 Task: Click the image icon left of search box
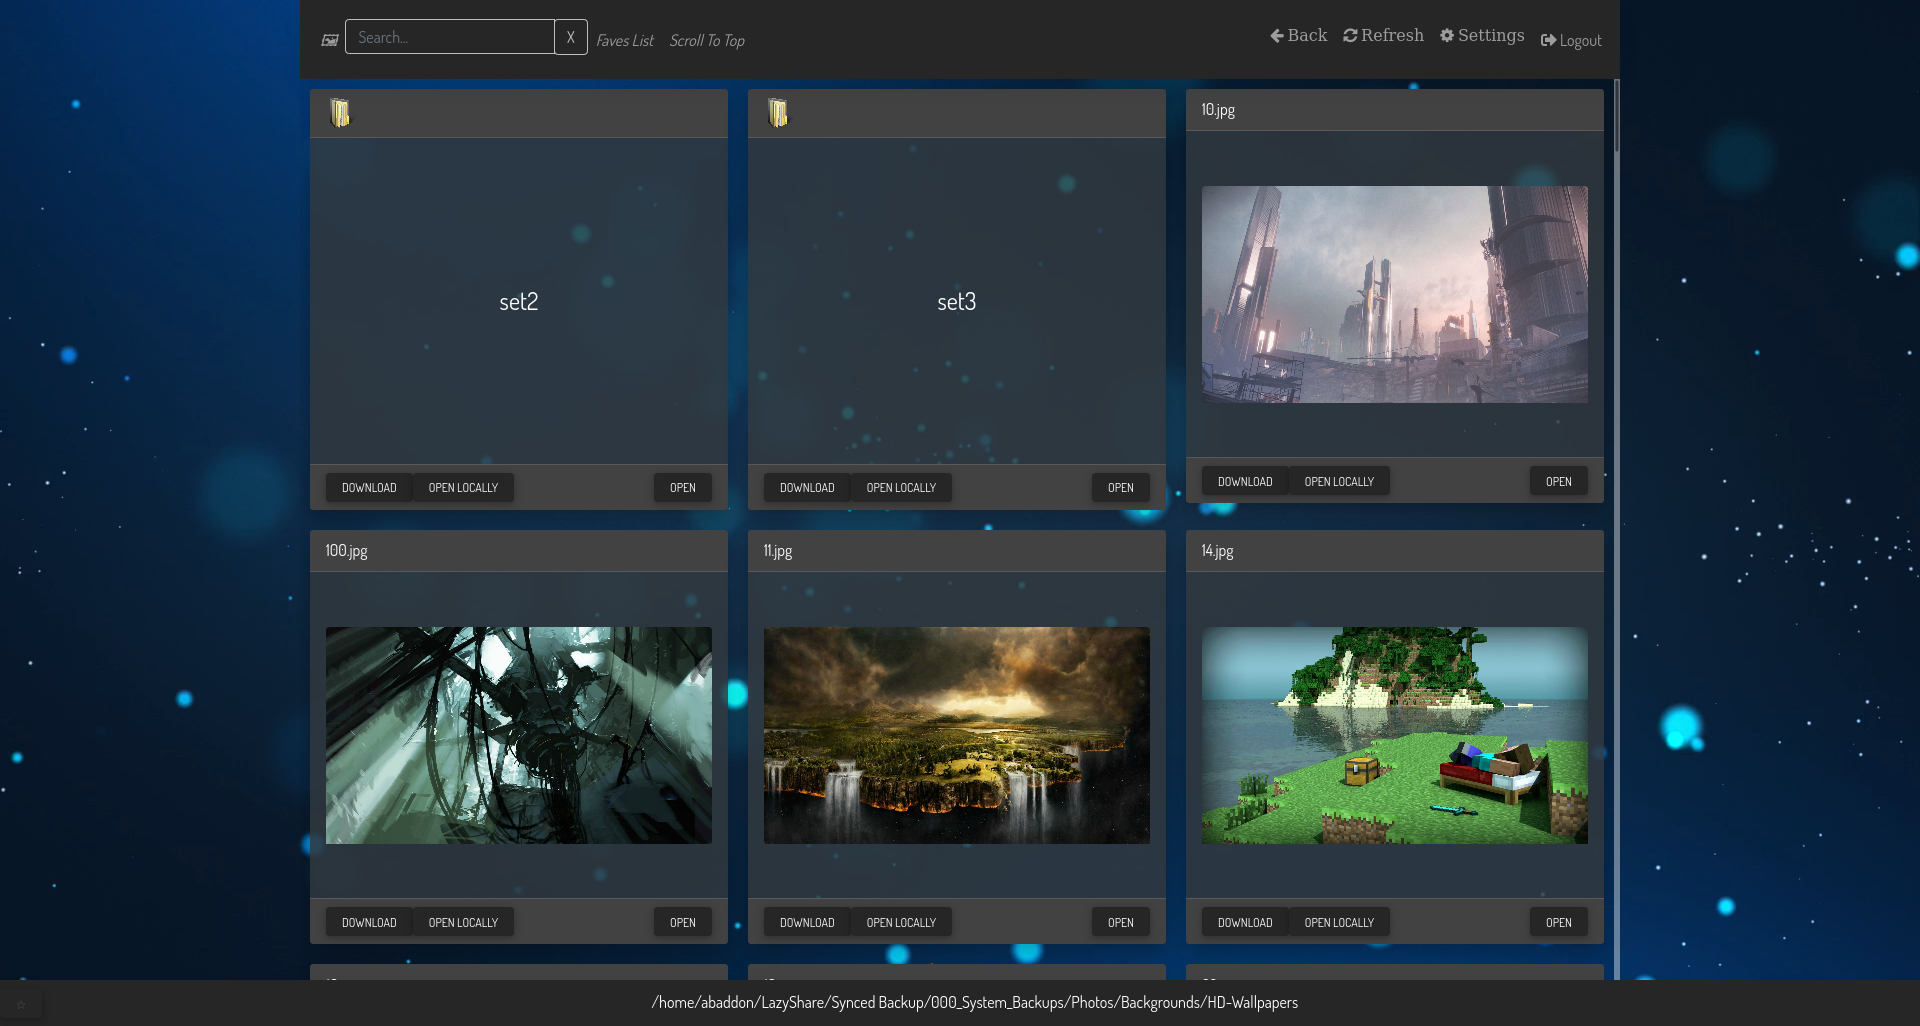329,40
